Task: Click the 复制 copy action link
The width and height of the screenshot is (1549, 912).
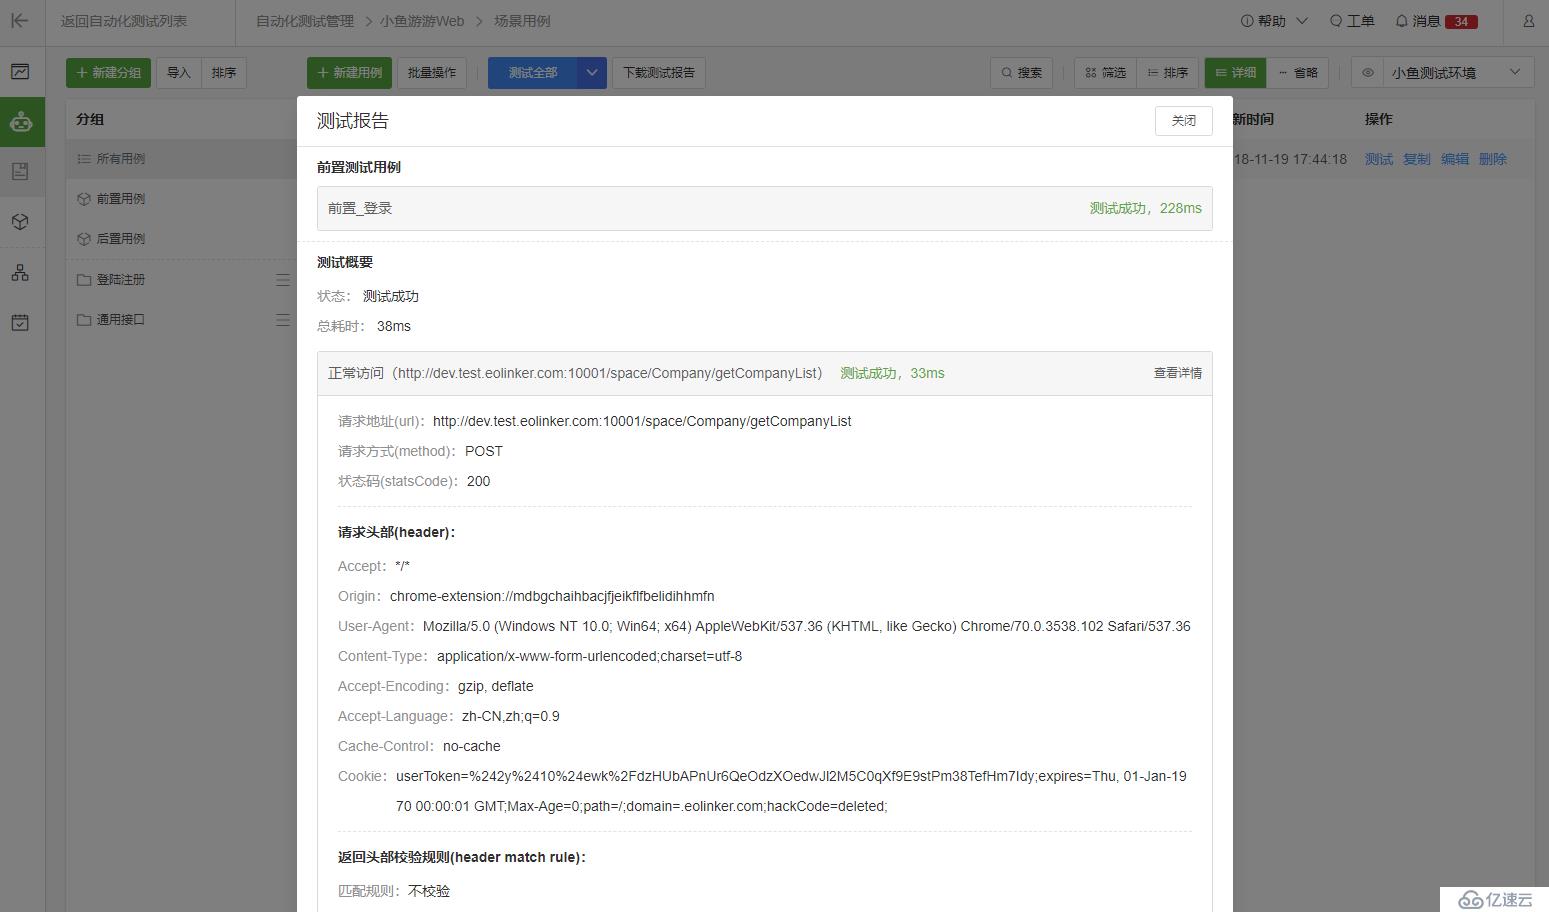Action: tap(1417, 159)
